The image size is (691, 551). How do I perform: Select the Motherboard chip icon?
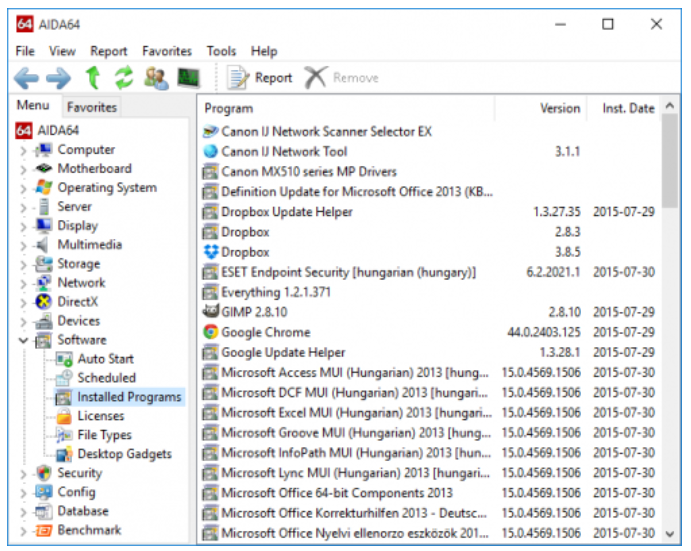[44, 169]
